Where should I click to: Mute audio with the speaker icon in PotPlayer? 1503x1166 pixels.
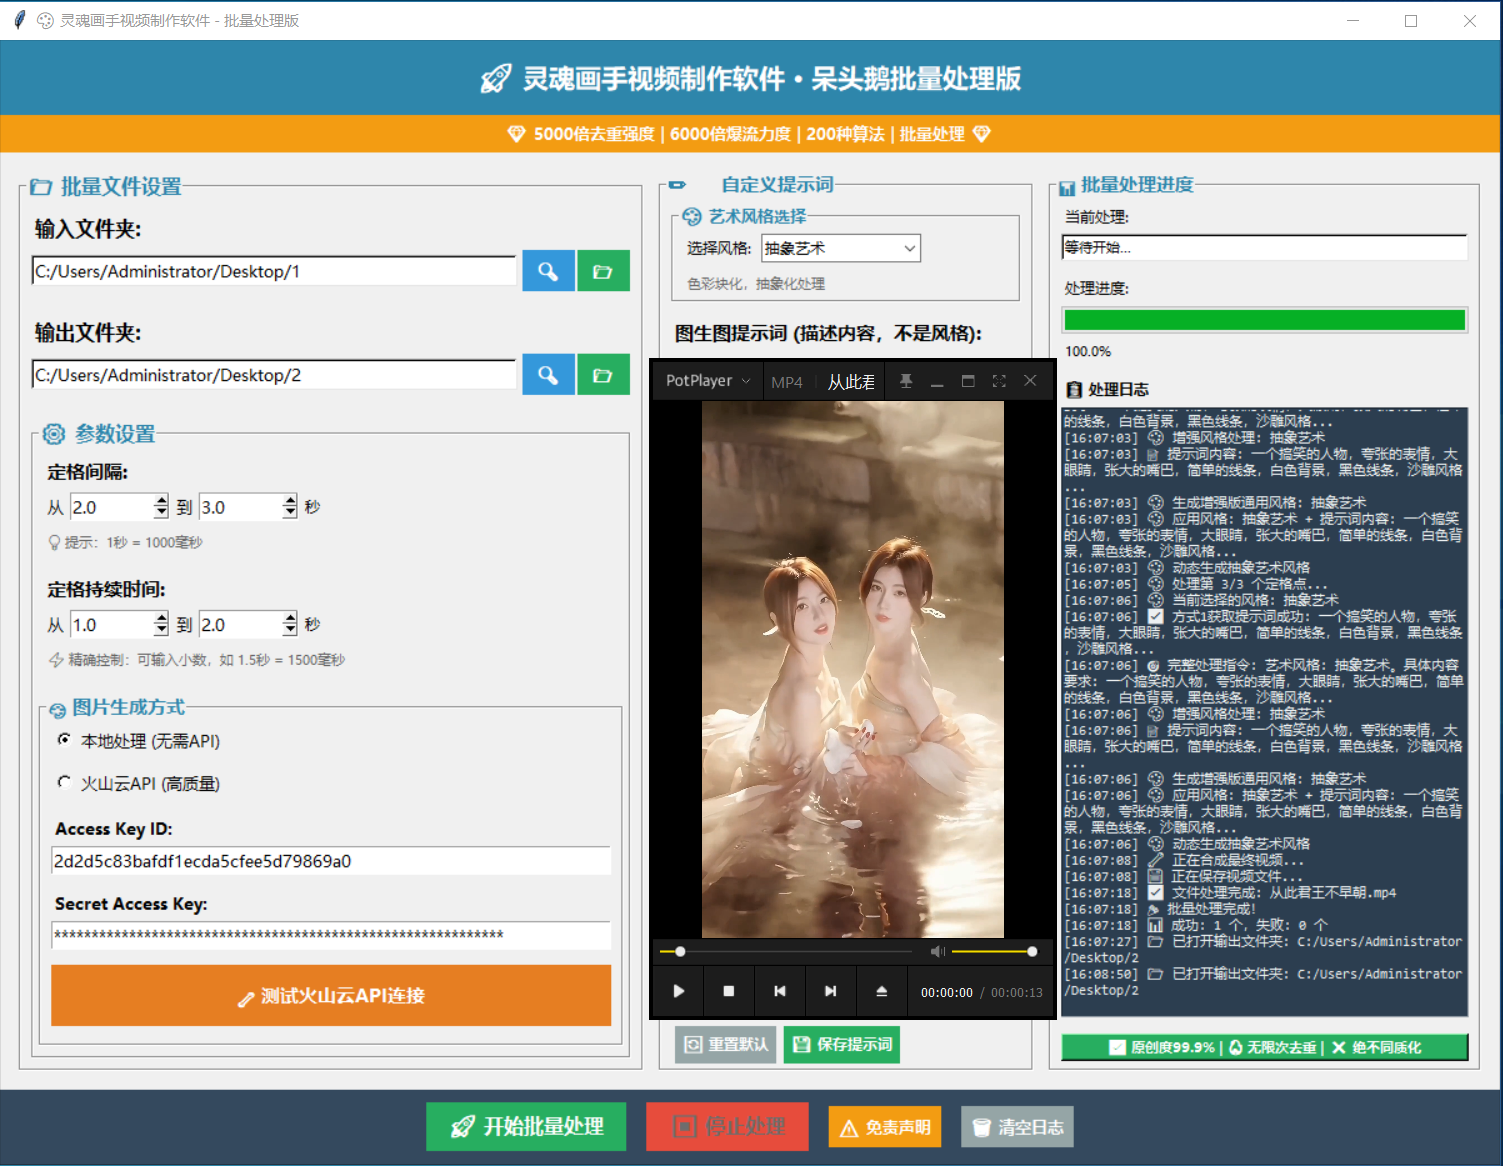pyautogui.click(x=937, y=951)
